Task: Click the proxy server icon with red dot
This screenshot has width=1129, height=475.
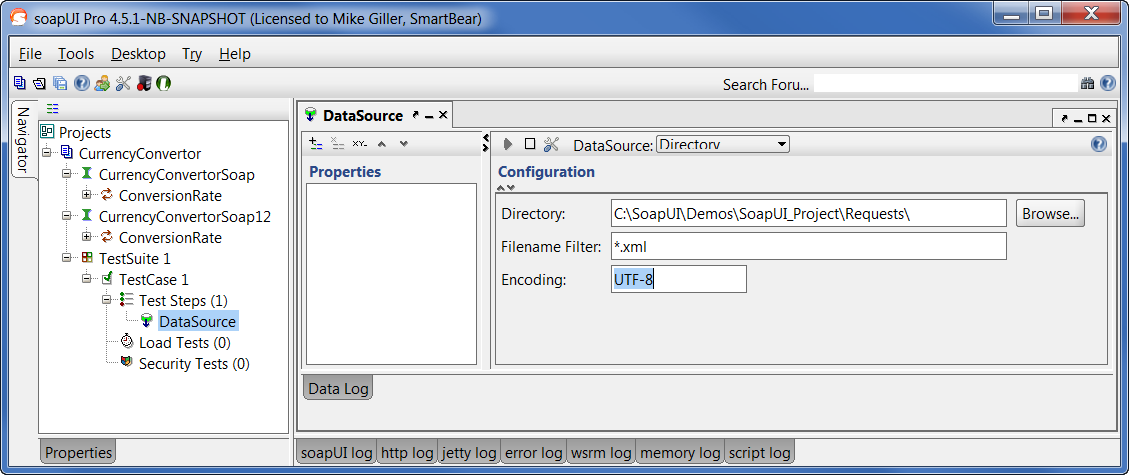Action: click(x=143, y=83)
